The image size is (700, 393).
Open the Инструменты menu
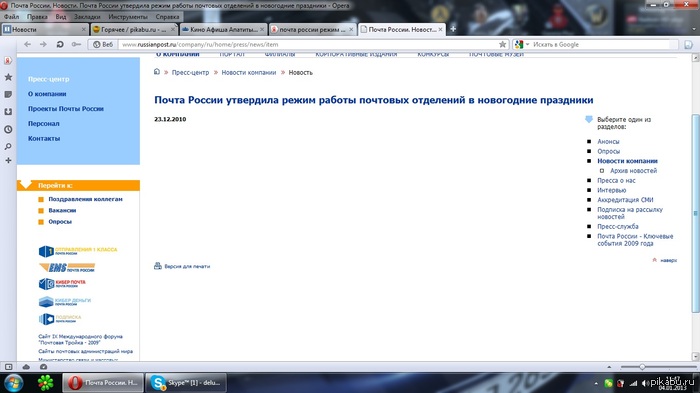pos(128,17)
